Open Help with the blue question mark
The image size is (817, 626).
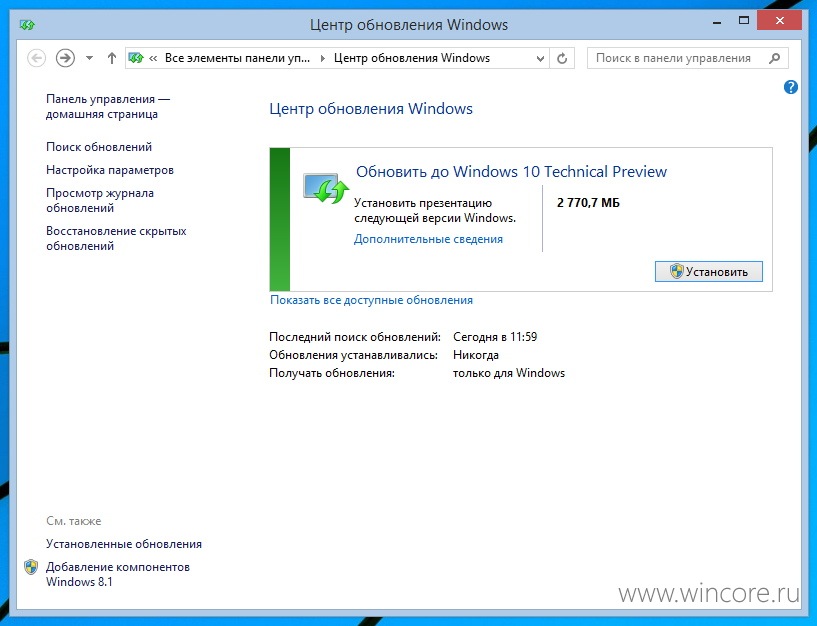[790, 87]
